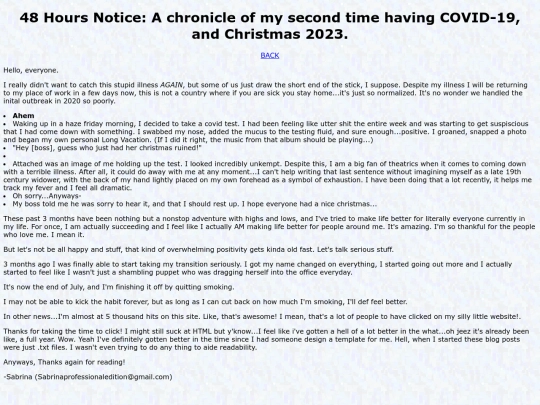Click the 'Oh sorry...Anyways-' bullet
The image size is (540, 405).
click(x=47, y=196)
